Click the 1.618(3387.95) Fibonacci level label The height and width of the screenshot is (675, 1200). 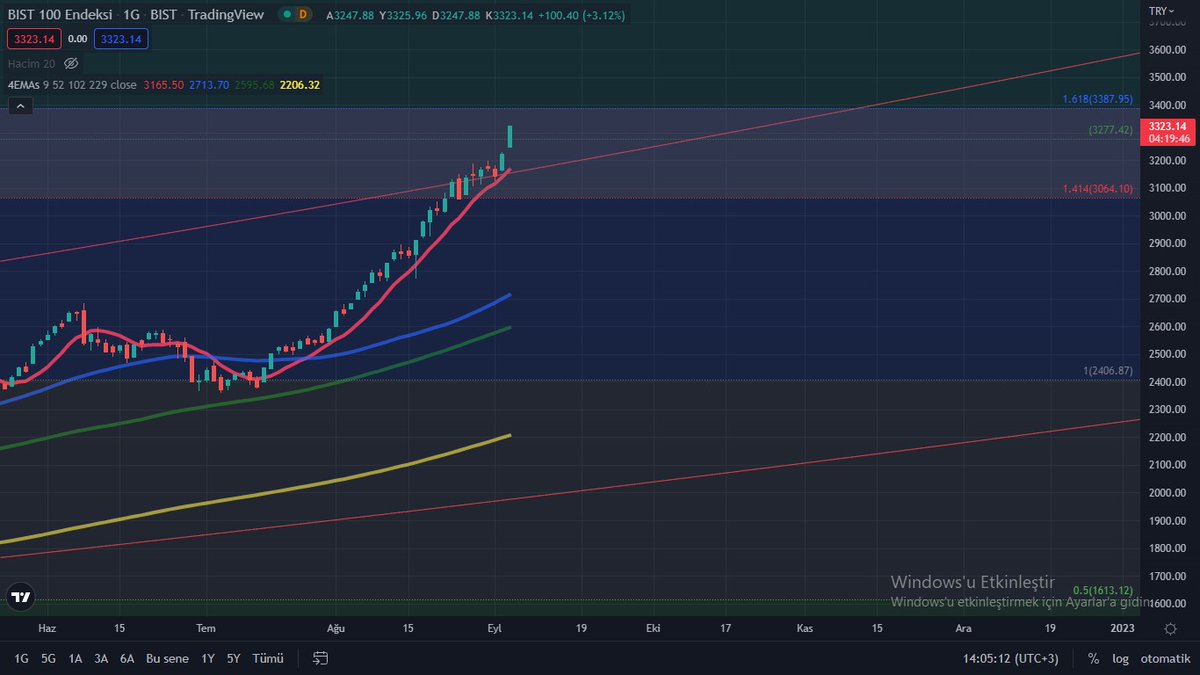point(1098,100)
